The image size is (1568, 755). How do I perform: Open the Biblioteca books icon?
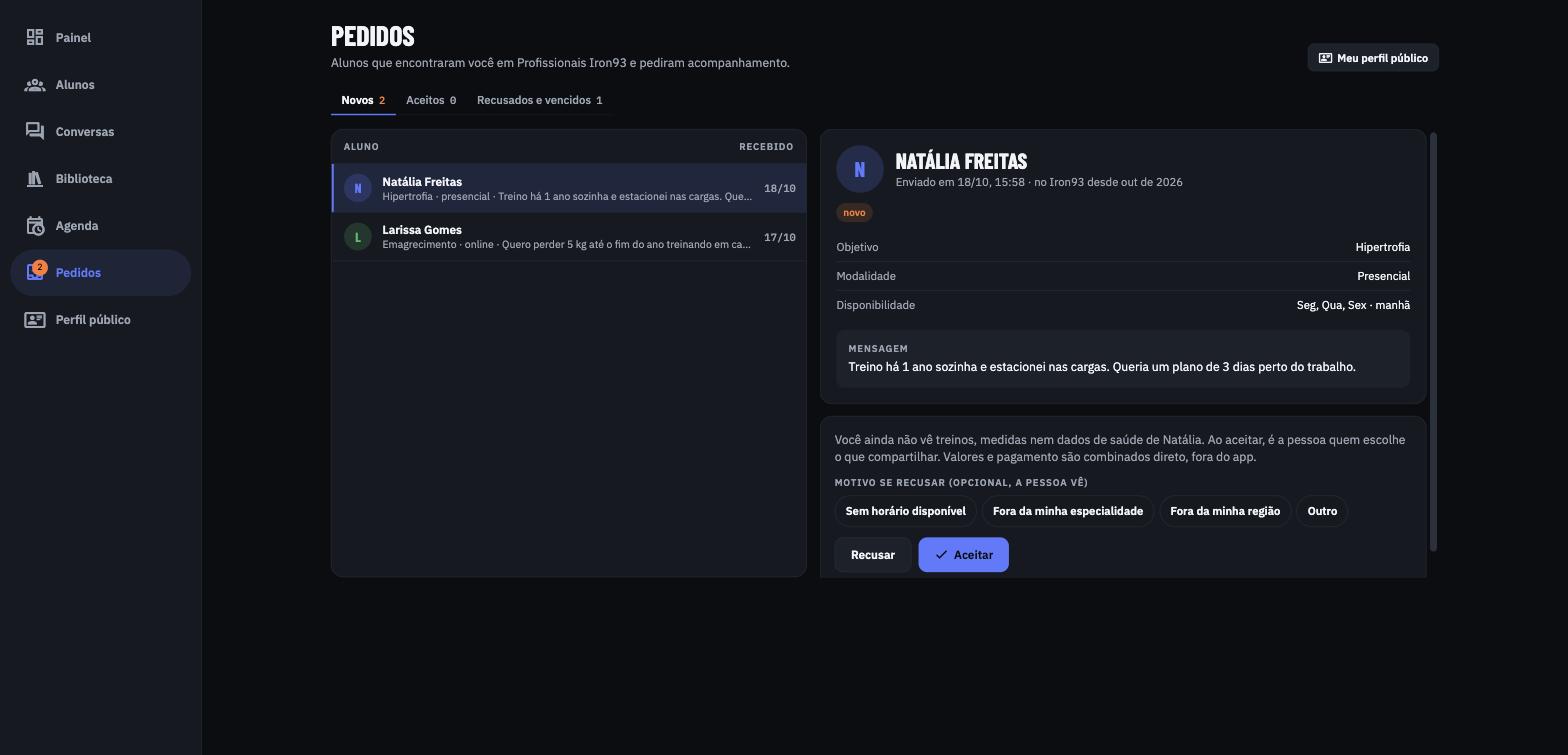click(35, 179)
